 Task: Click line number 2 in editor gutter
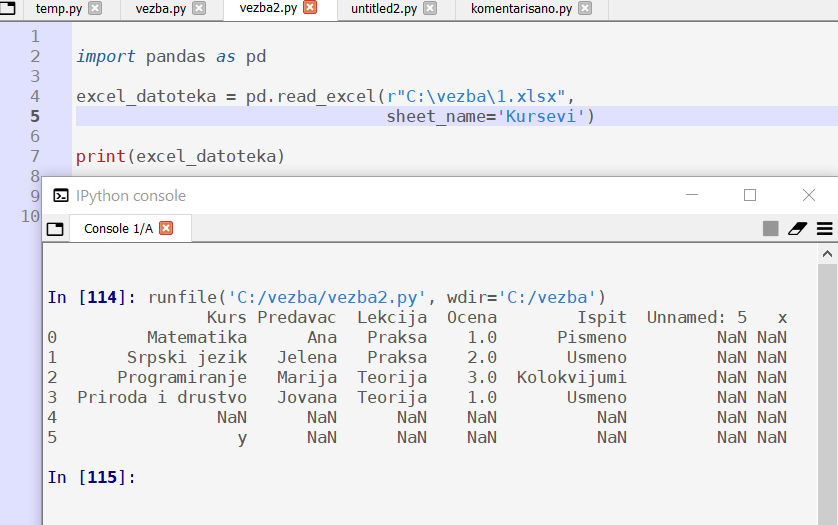click(35, 56)
